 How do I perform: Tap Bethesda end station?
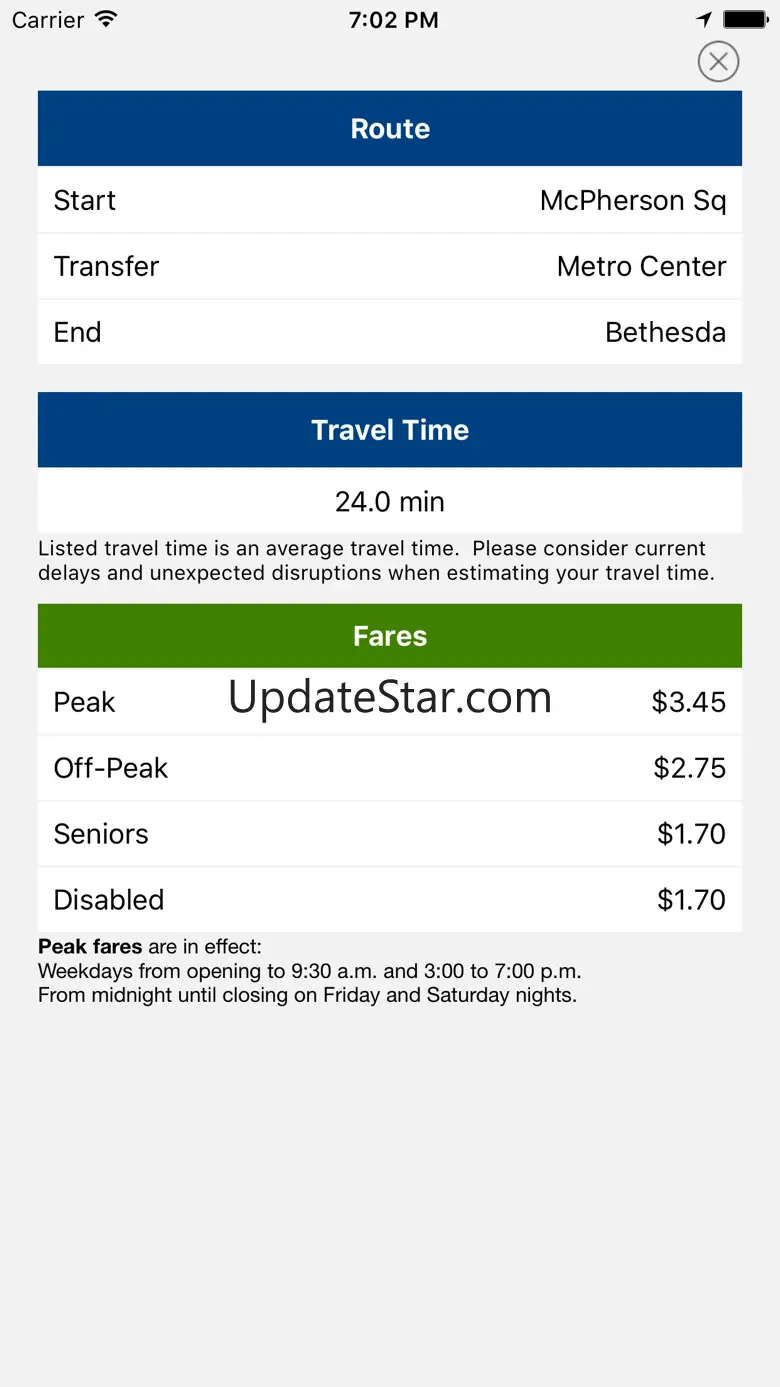[x=665, y=332]
